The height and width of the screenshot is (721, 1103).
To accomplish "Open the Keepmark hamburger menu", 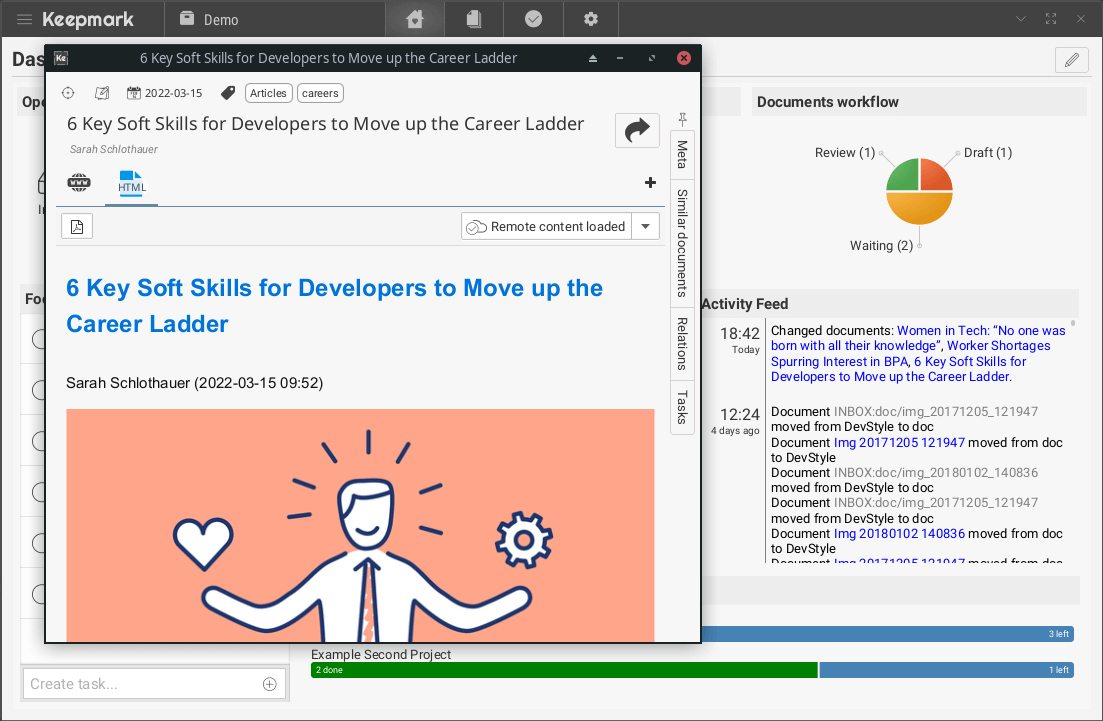I will pos(25,19).
